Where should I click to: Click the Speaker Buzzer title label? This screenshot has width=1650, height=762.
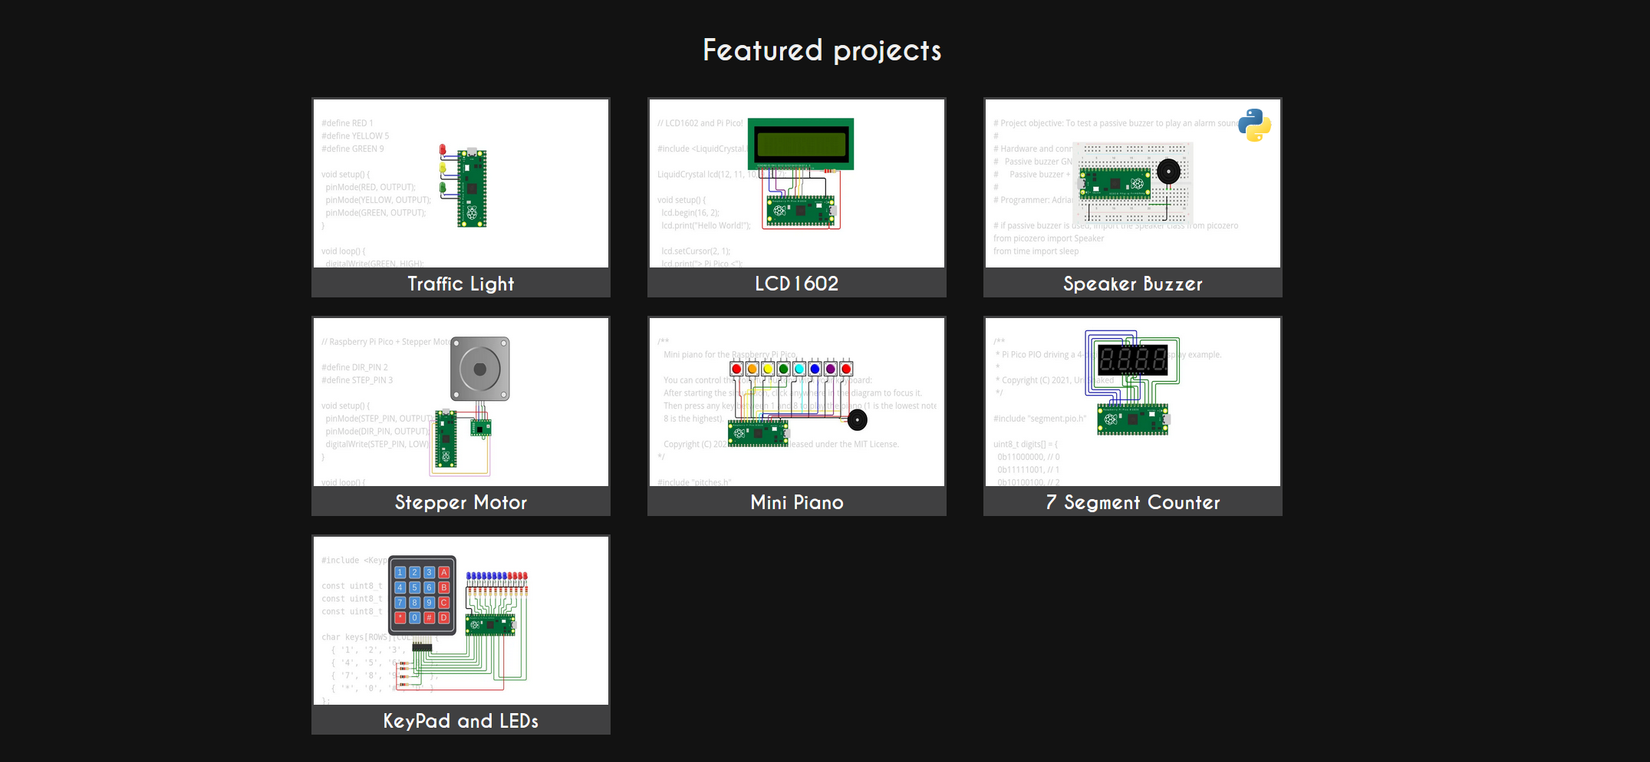[1133, 284]
